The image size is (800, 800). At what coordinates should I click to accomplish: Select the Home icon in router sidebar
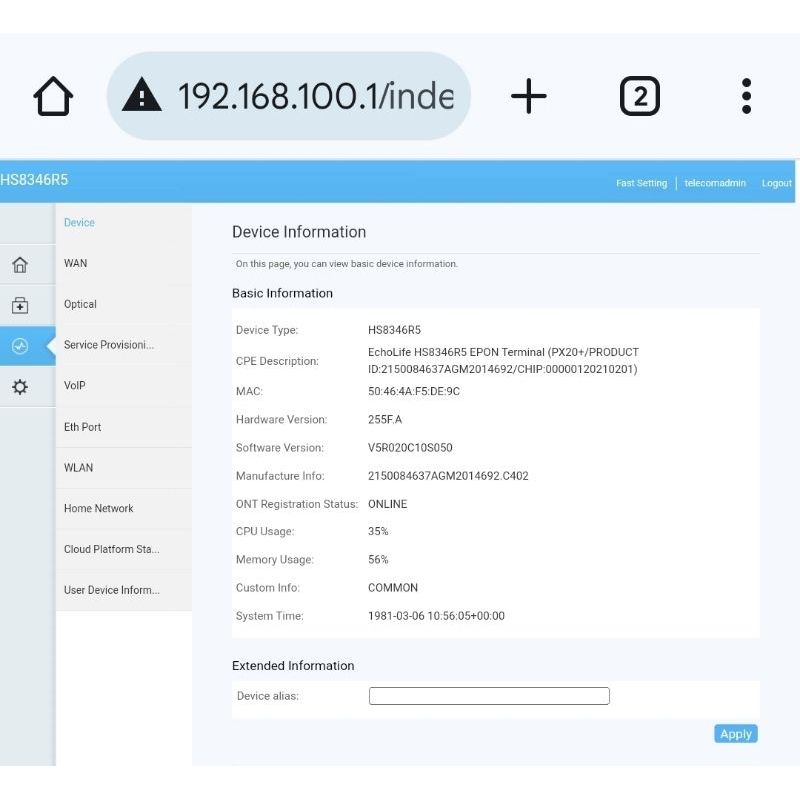(20, 265)
